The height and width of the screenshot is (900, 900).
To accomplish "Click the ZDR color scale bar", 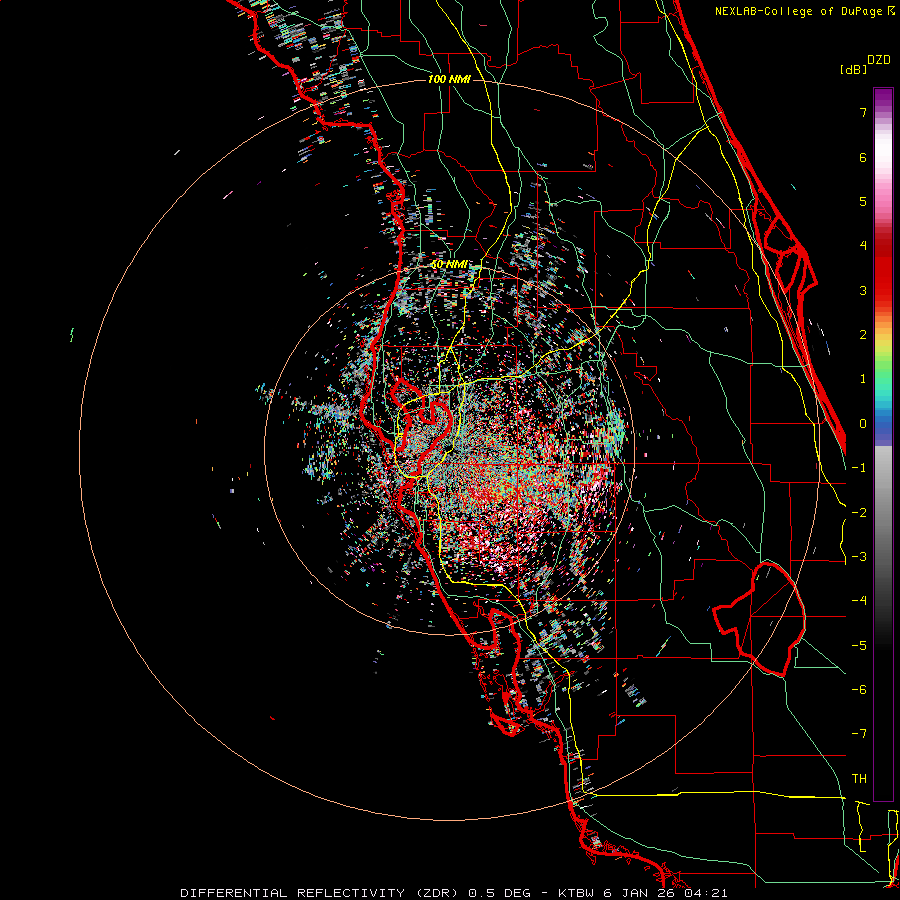I will (x=883, y=444).
